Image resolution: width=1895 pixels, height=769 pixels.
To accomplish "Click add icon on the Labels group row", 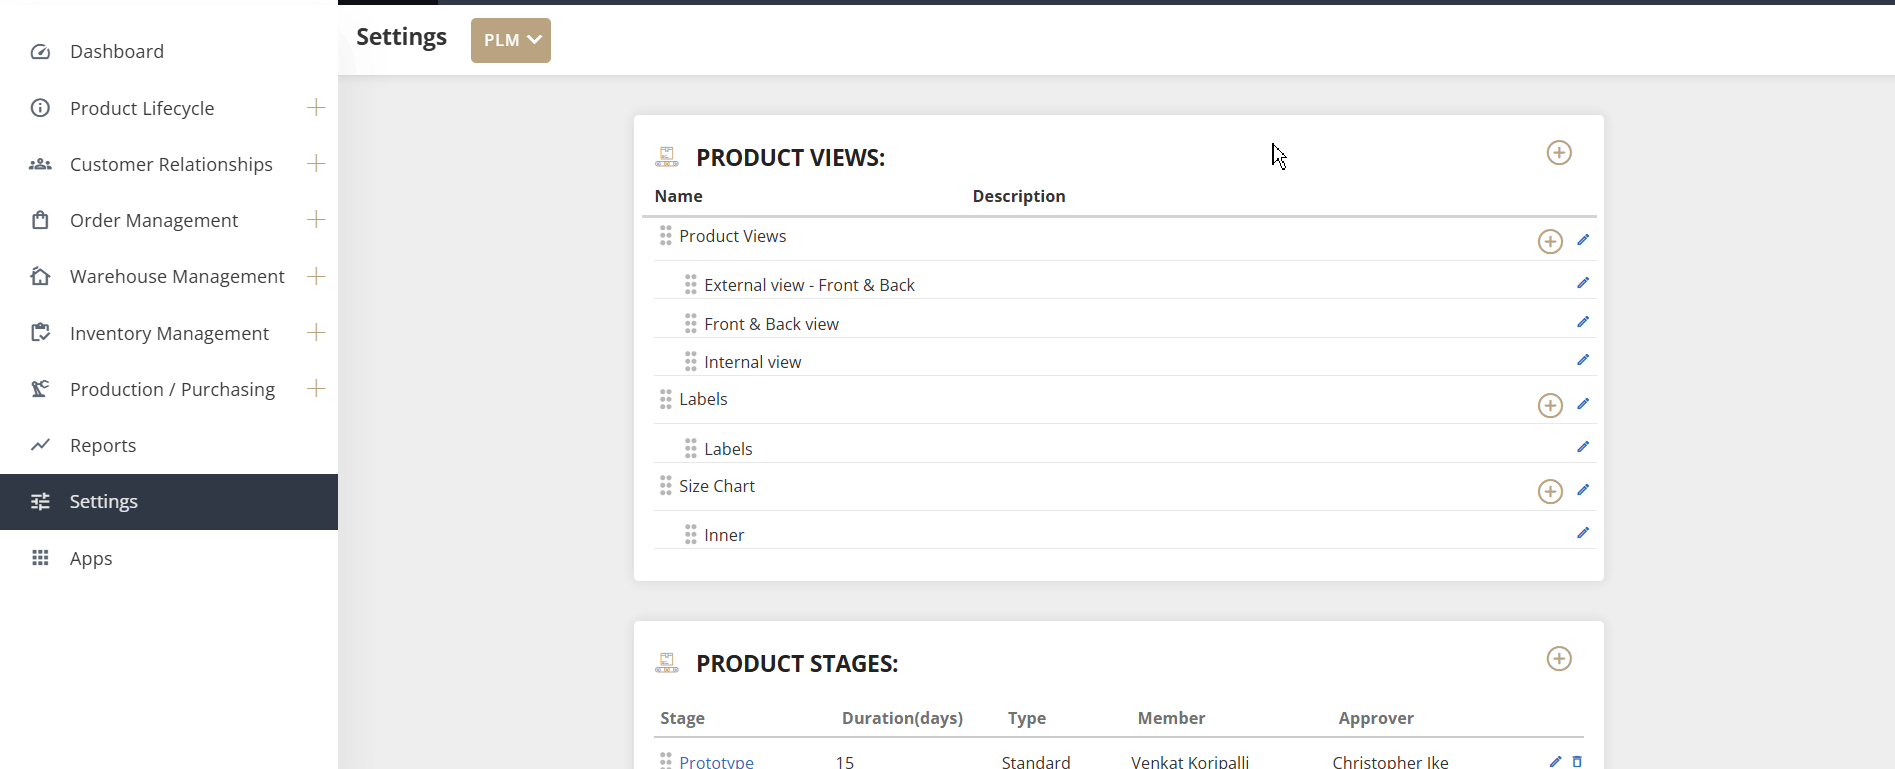I will coord(1549,405).
